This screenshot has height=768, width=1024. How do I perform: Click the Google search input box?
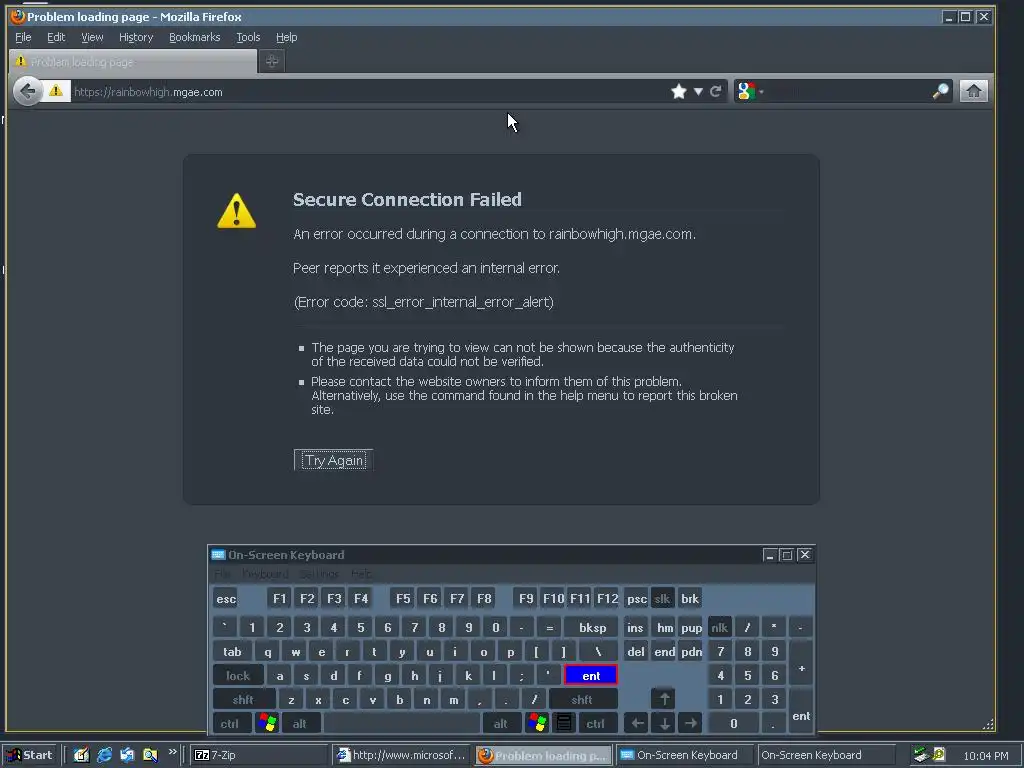[x=849, y=91]
